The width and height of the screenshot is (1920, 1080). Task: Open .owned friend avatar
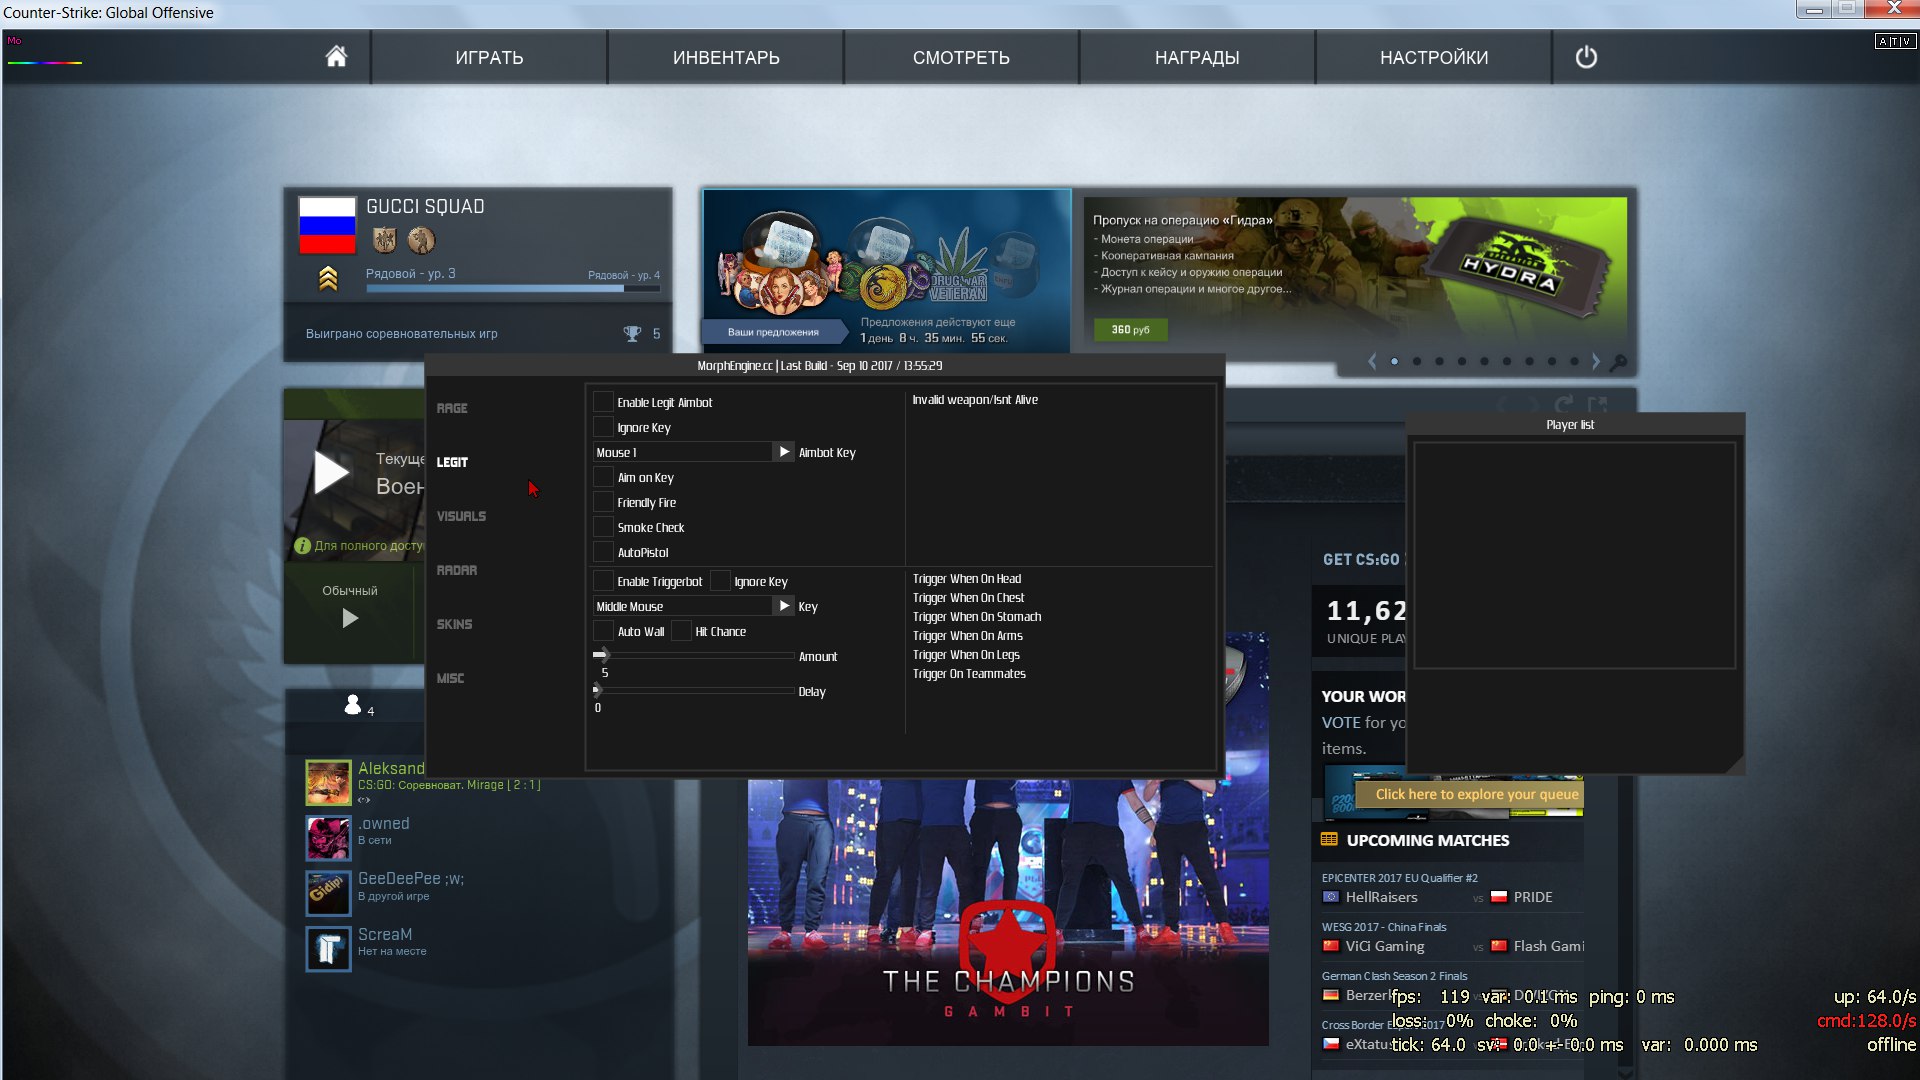(328, 837)
